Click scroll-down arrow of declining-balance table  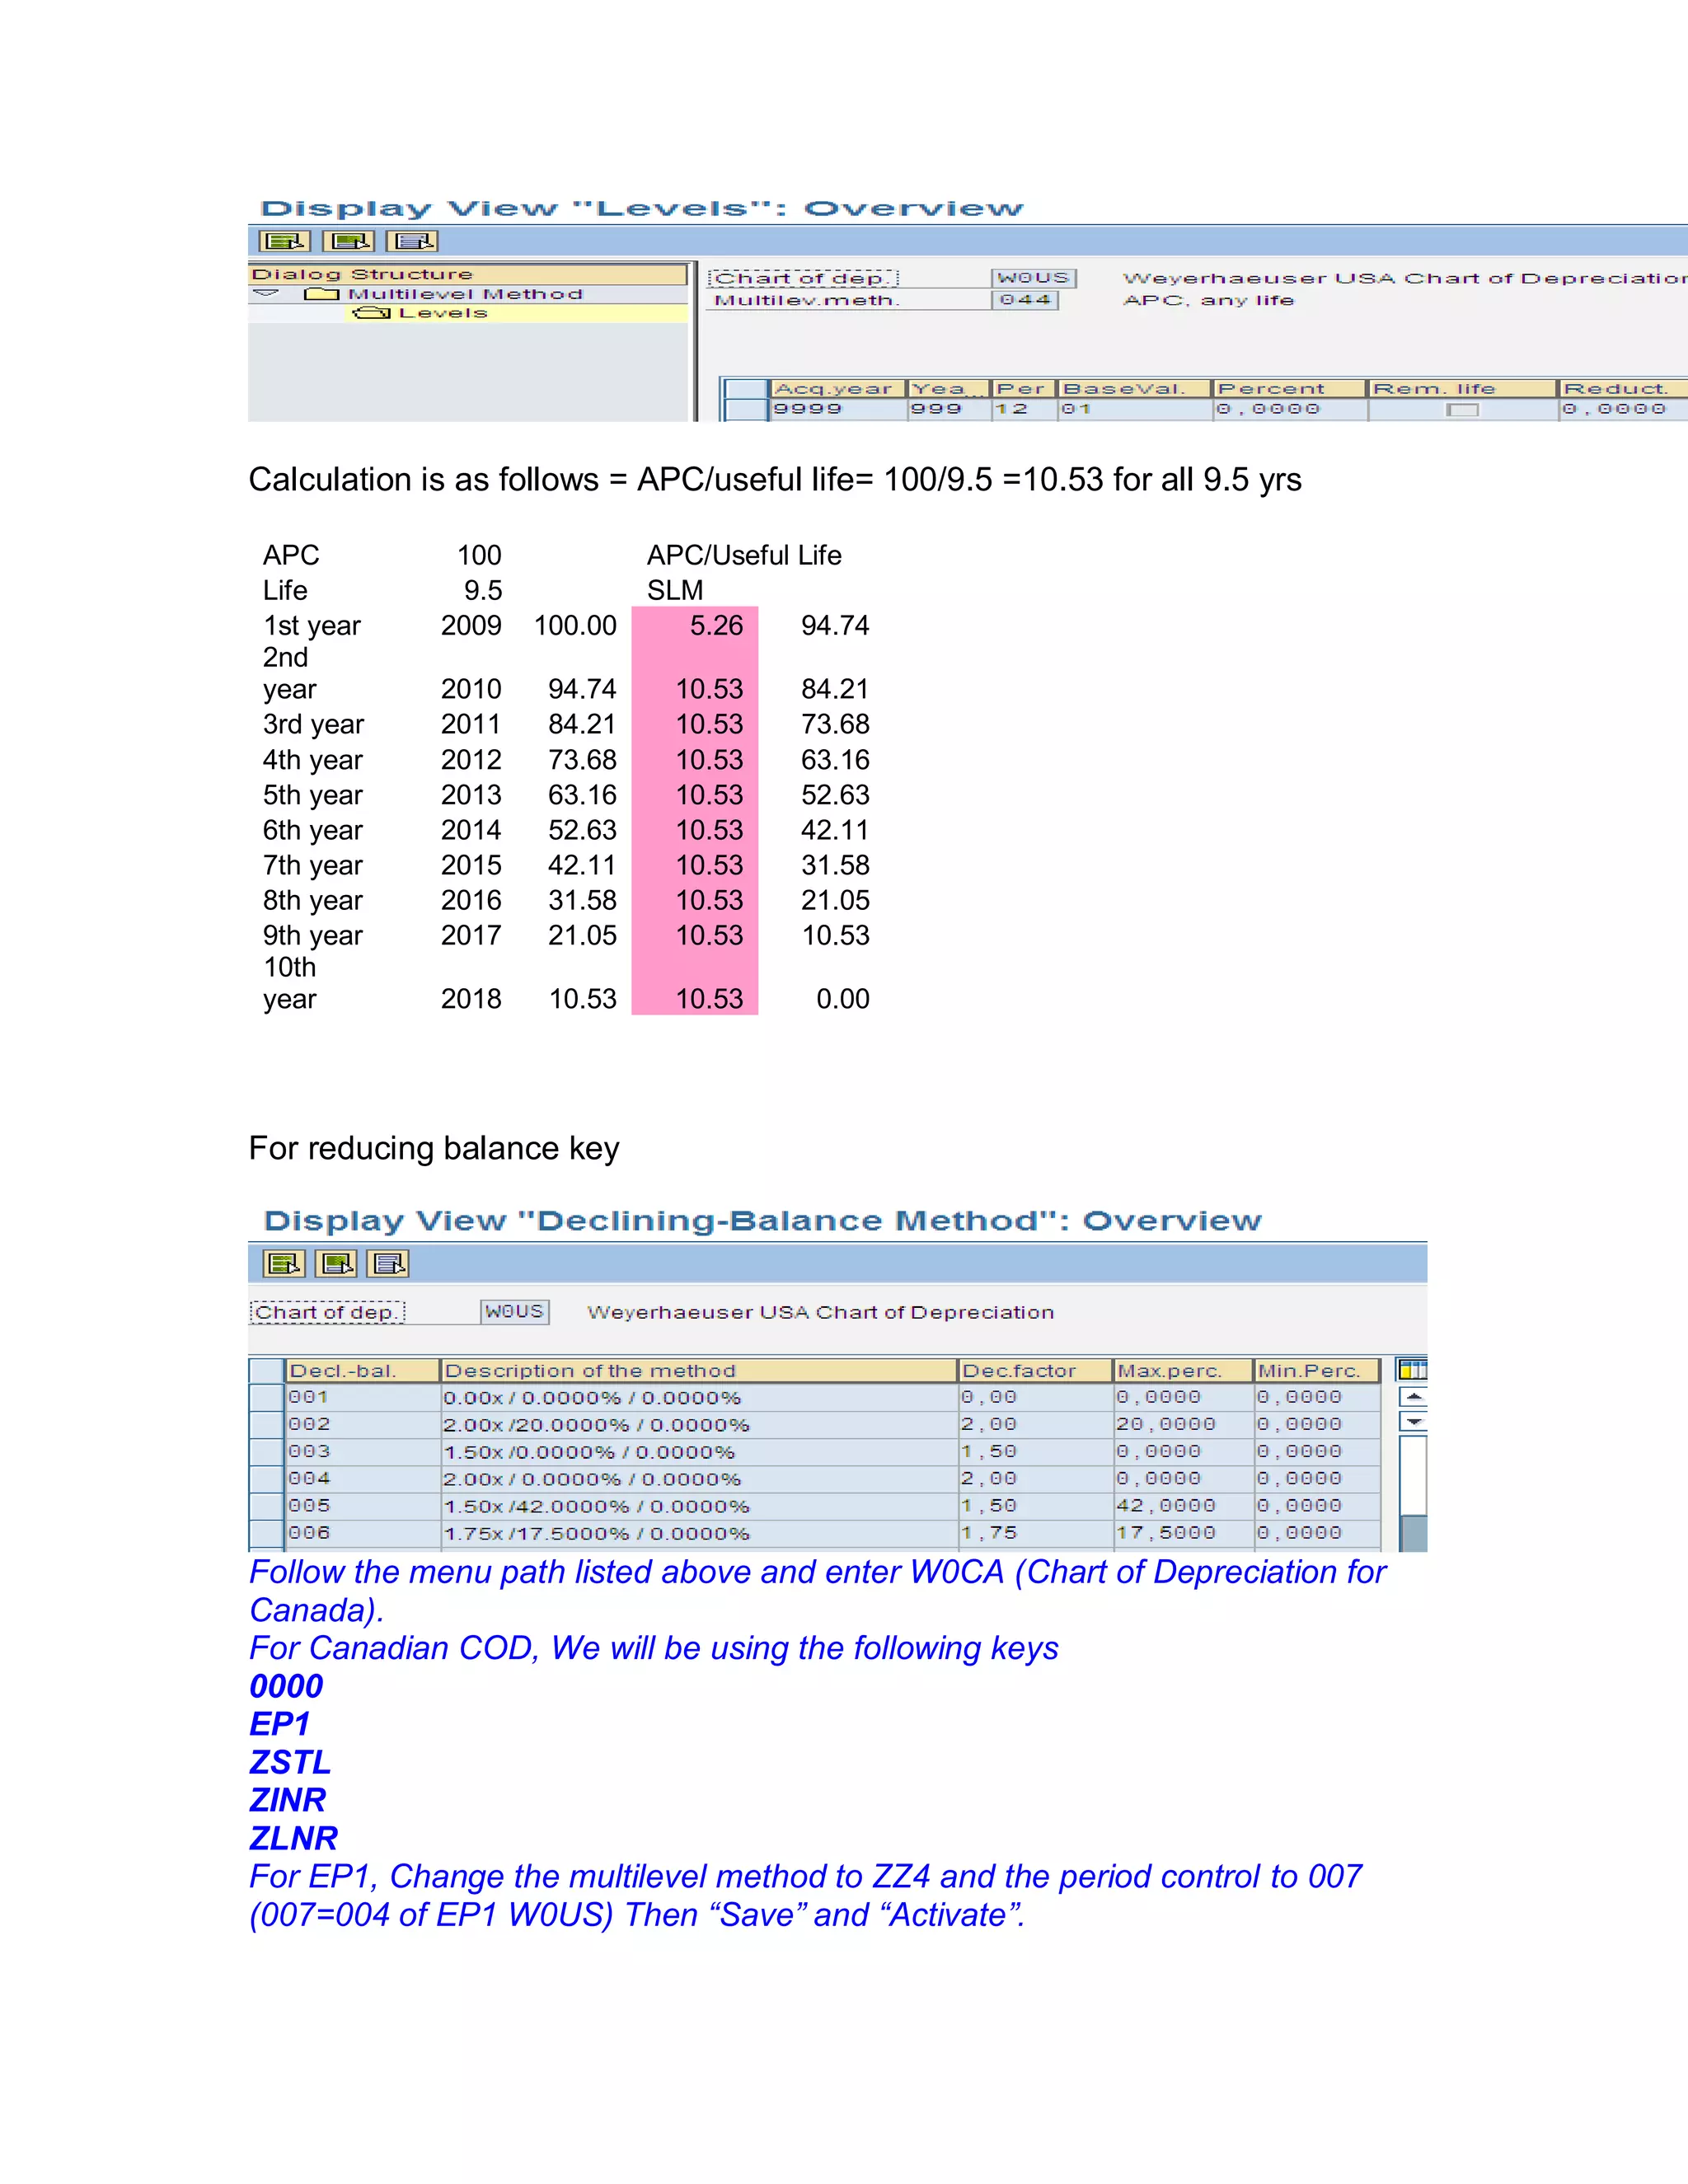[1413, 1421]
